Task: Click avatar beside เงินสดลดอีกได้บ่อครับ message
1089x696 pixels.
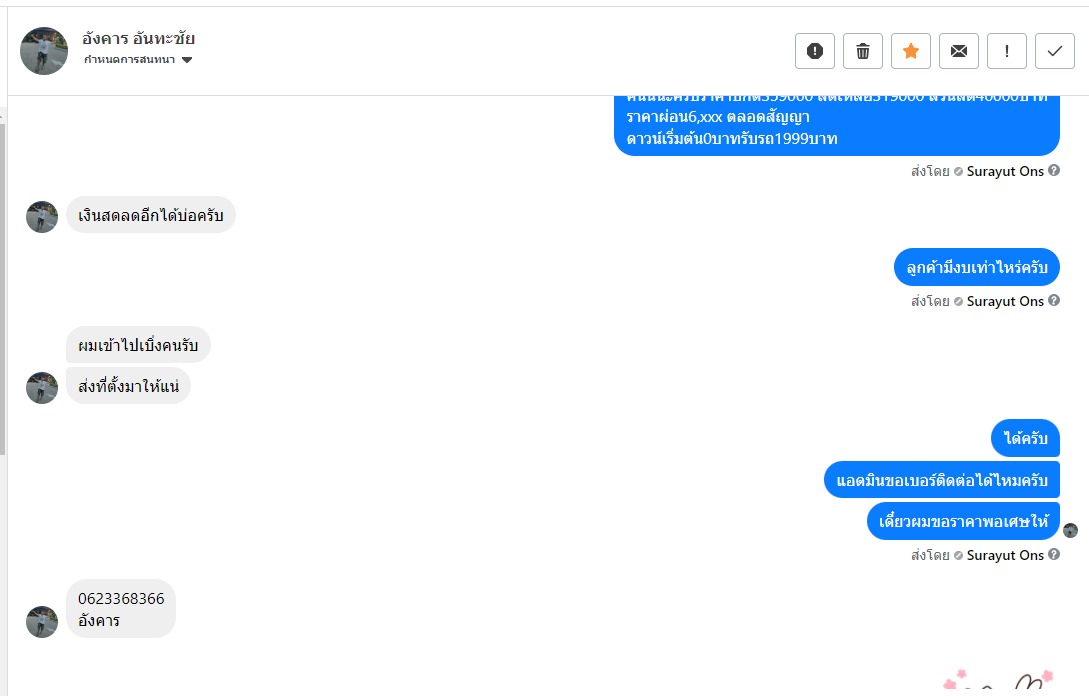Action: tap(42, 217)
